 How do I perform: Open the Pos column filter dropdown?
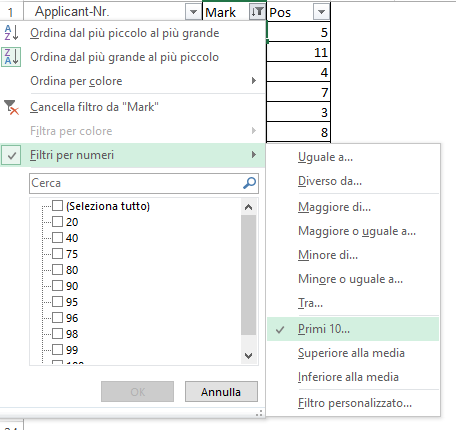click(x=321, y=12)
